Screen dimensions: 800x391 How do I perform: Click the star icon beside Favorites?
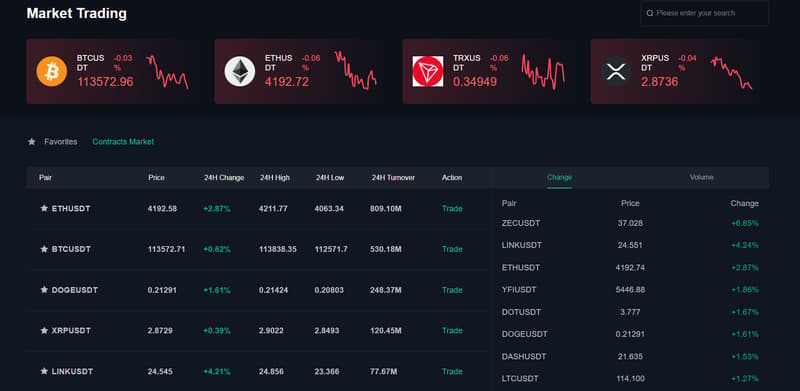(x=32, y=142)
